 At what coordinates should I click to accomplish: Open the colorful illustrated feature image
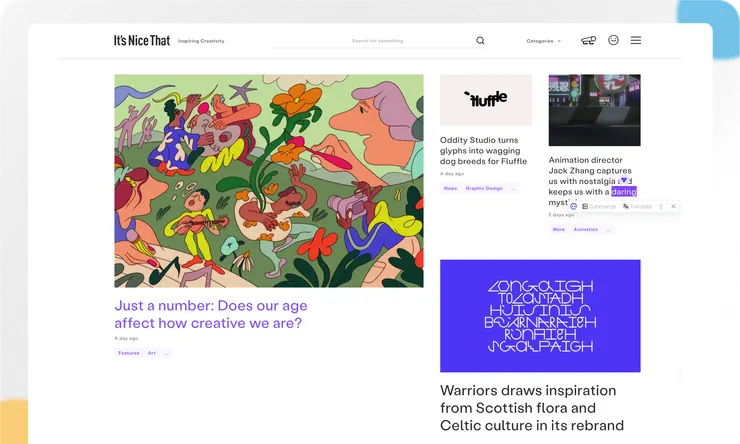point(269,181)
